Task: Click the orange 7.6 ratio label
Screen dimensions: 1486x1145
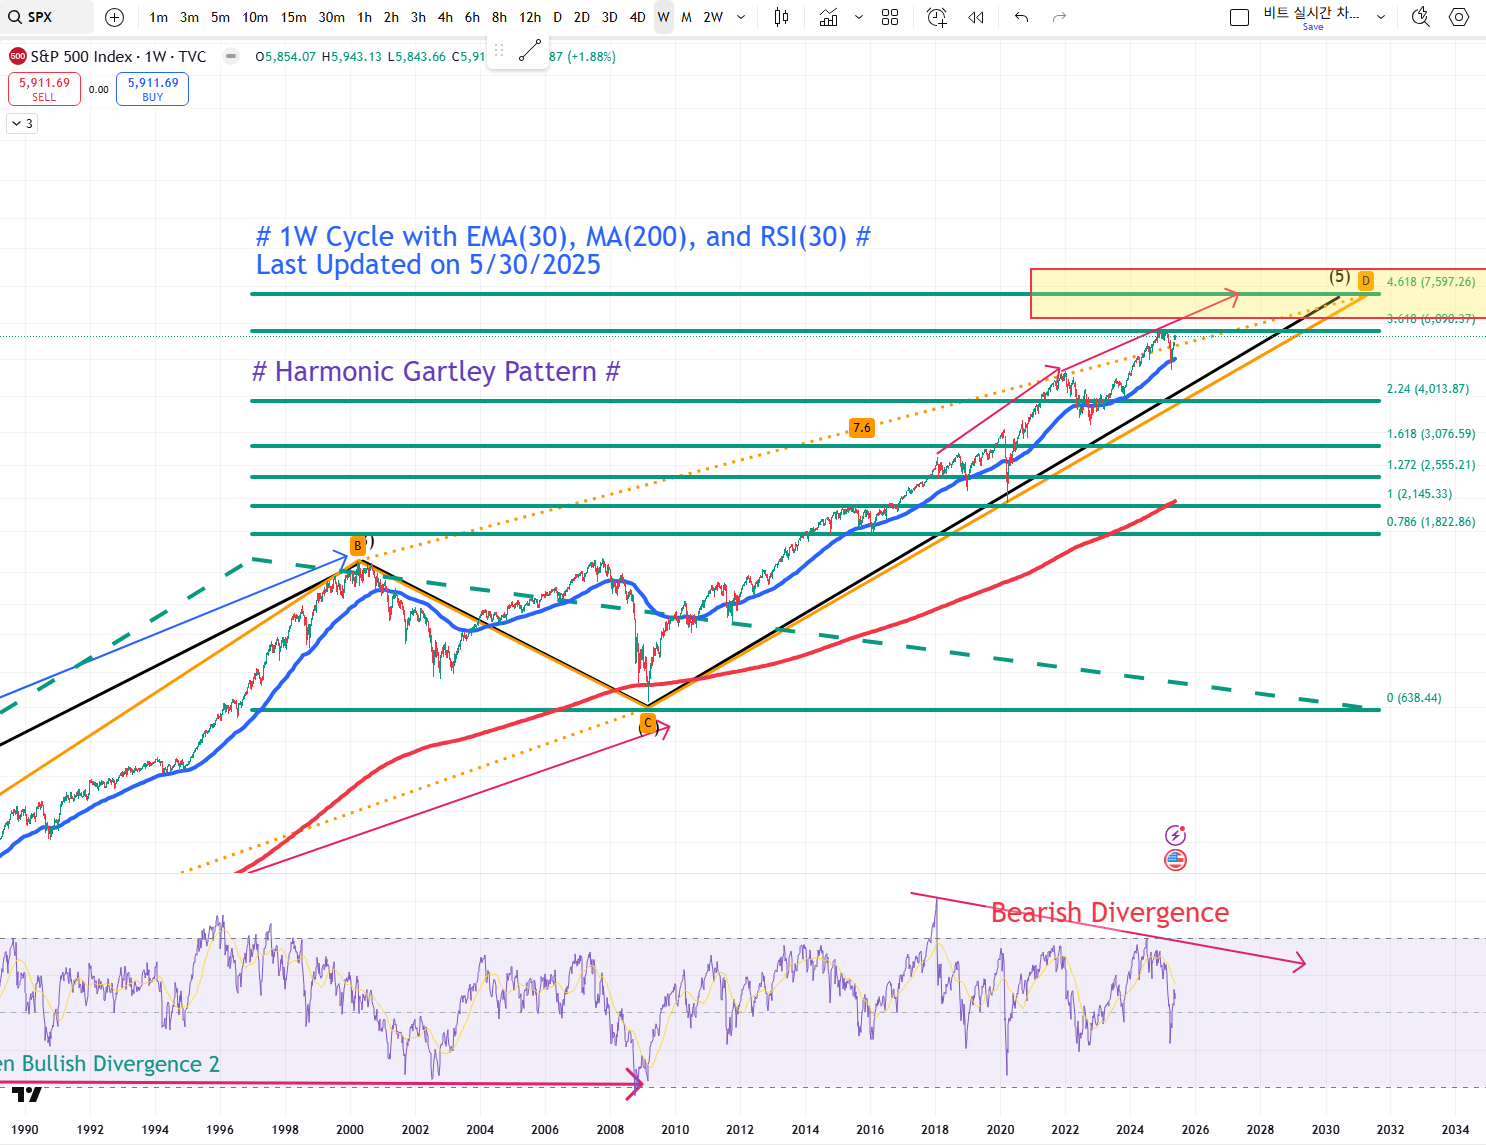Action: coord(861,428)
